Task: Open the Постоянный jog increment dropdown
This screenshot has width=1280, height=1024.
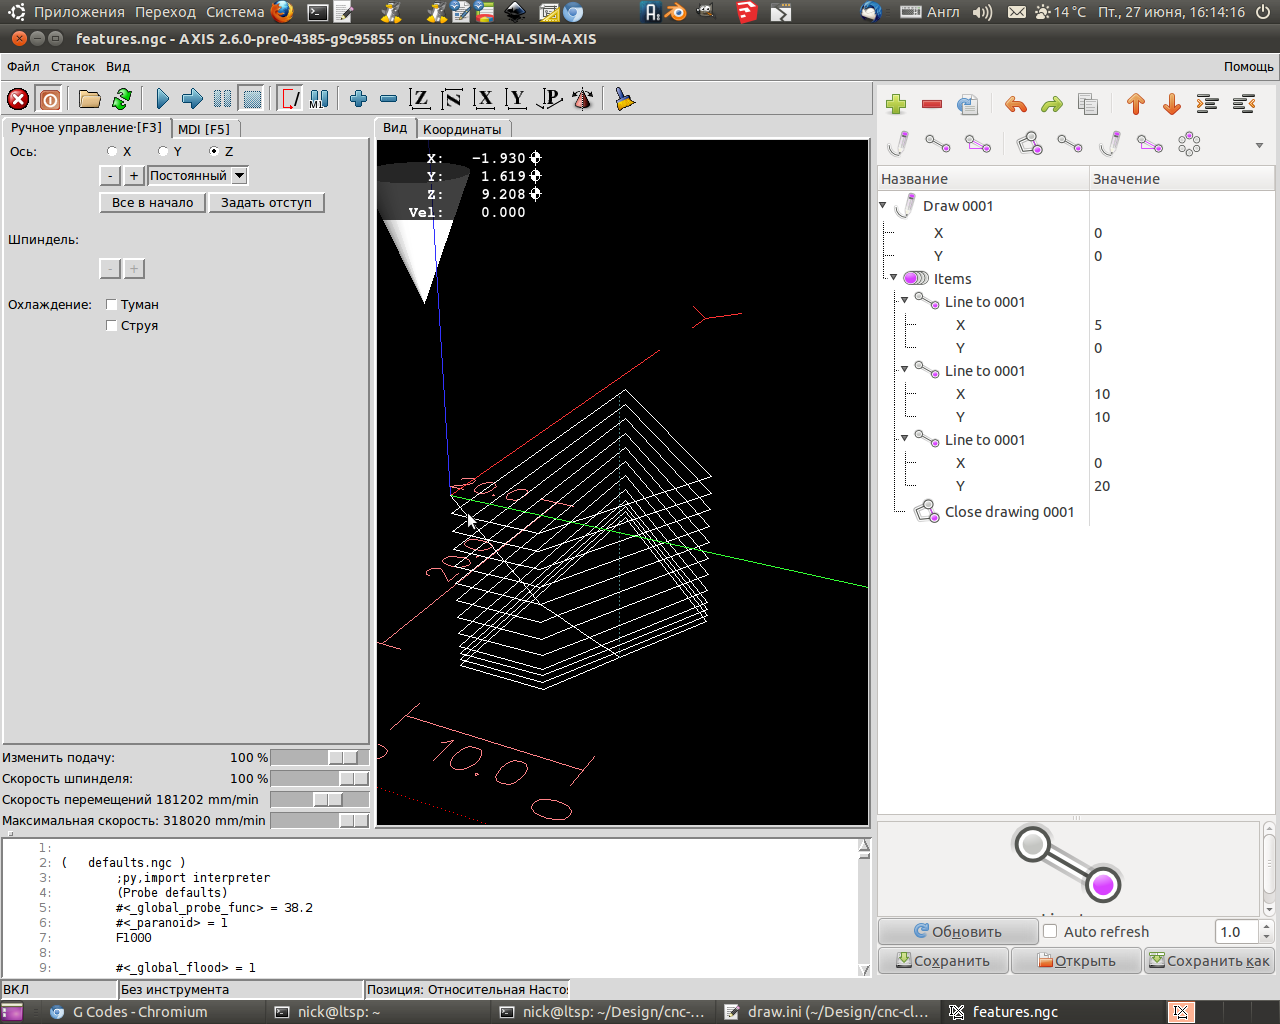Action: point(239,176)
